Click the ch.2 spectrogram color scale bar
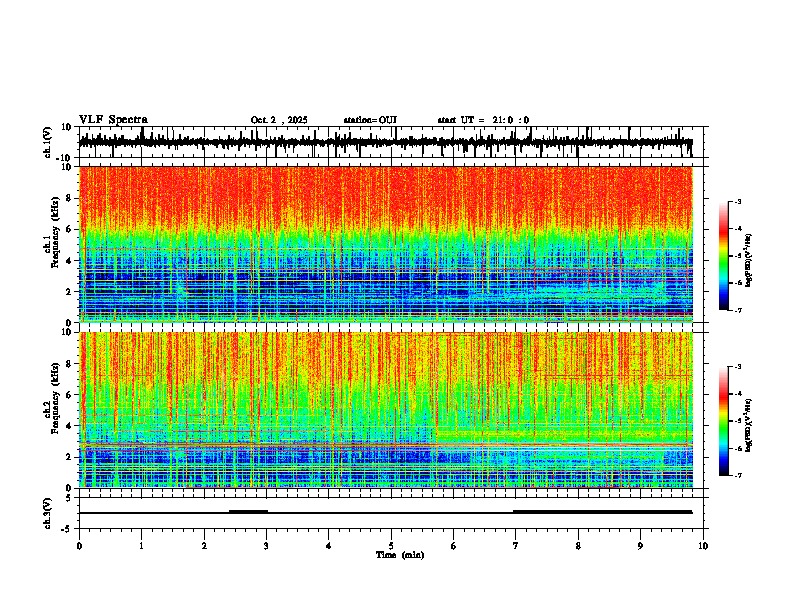Image resolution: width=792 pixels, height=612 pixels. (x=724, y=421)
